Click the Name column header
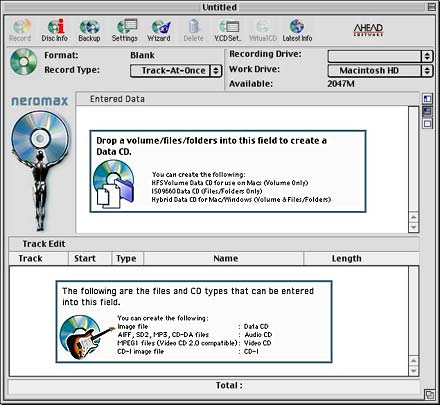The image size is (440, 405). [x=224, y=259]
